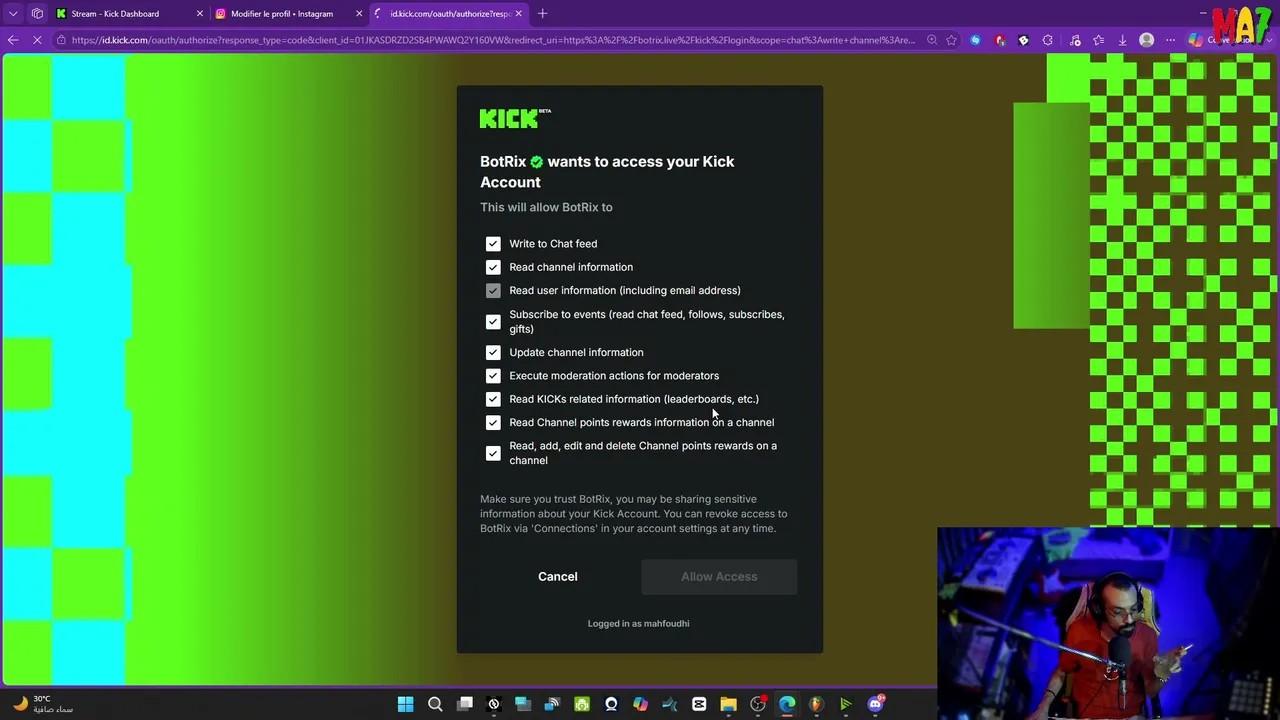
Task: Click the webcam overlay thumbnail
Action: pos(1108,623)
